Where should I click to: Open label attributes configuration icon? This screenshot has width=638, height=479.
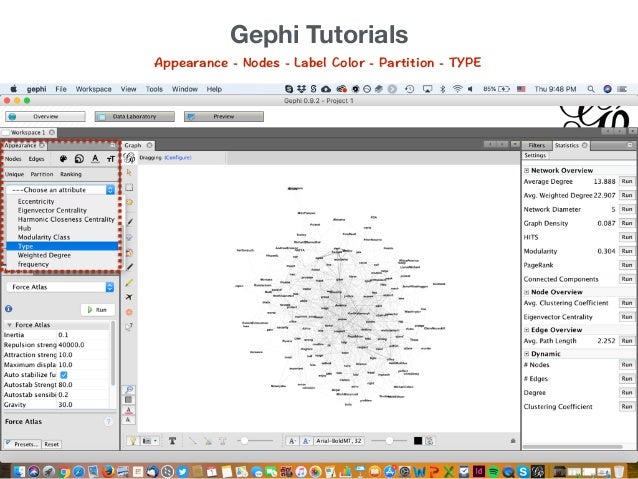[x=430, y=441]
